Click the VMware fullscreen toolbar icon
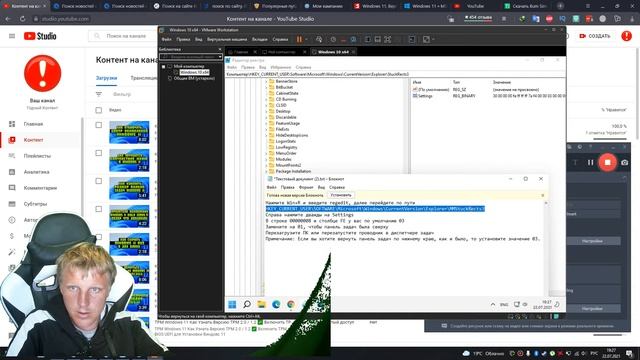 [x=388, y=40]
